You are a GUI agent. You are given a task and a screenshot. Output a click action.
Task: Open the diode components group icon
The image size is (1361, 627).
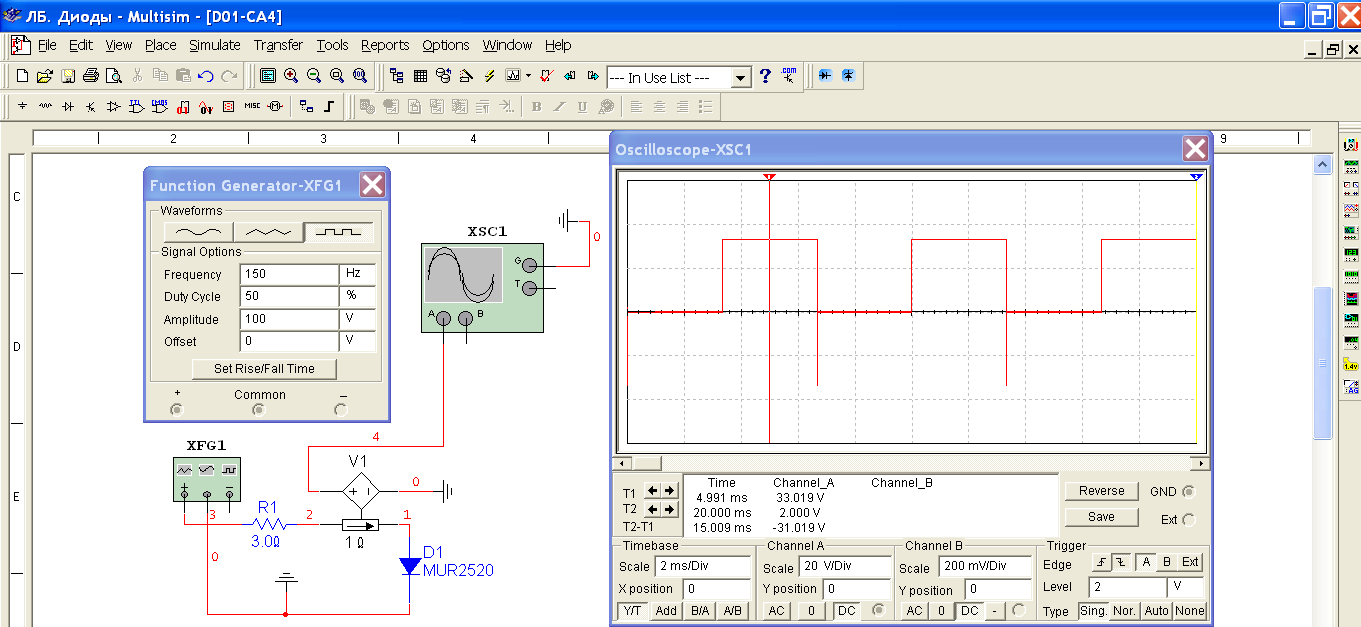pyautogui.click(x=68, y=106)
